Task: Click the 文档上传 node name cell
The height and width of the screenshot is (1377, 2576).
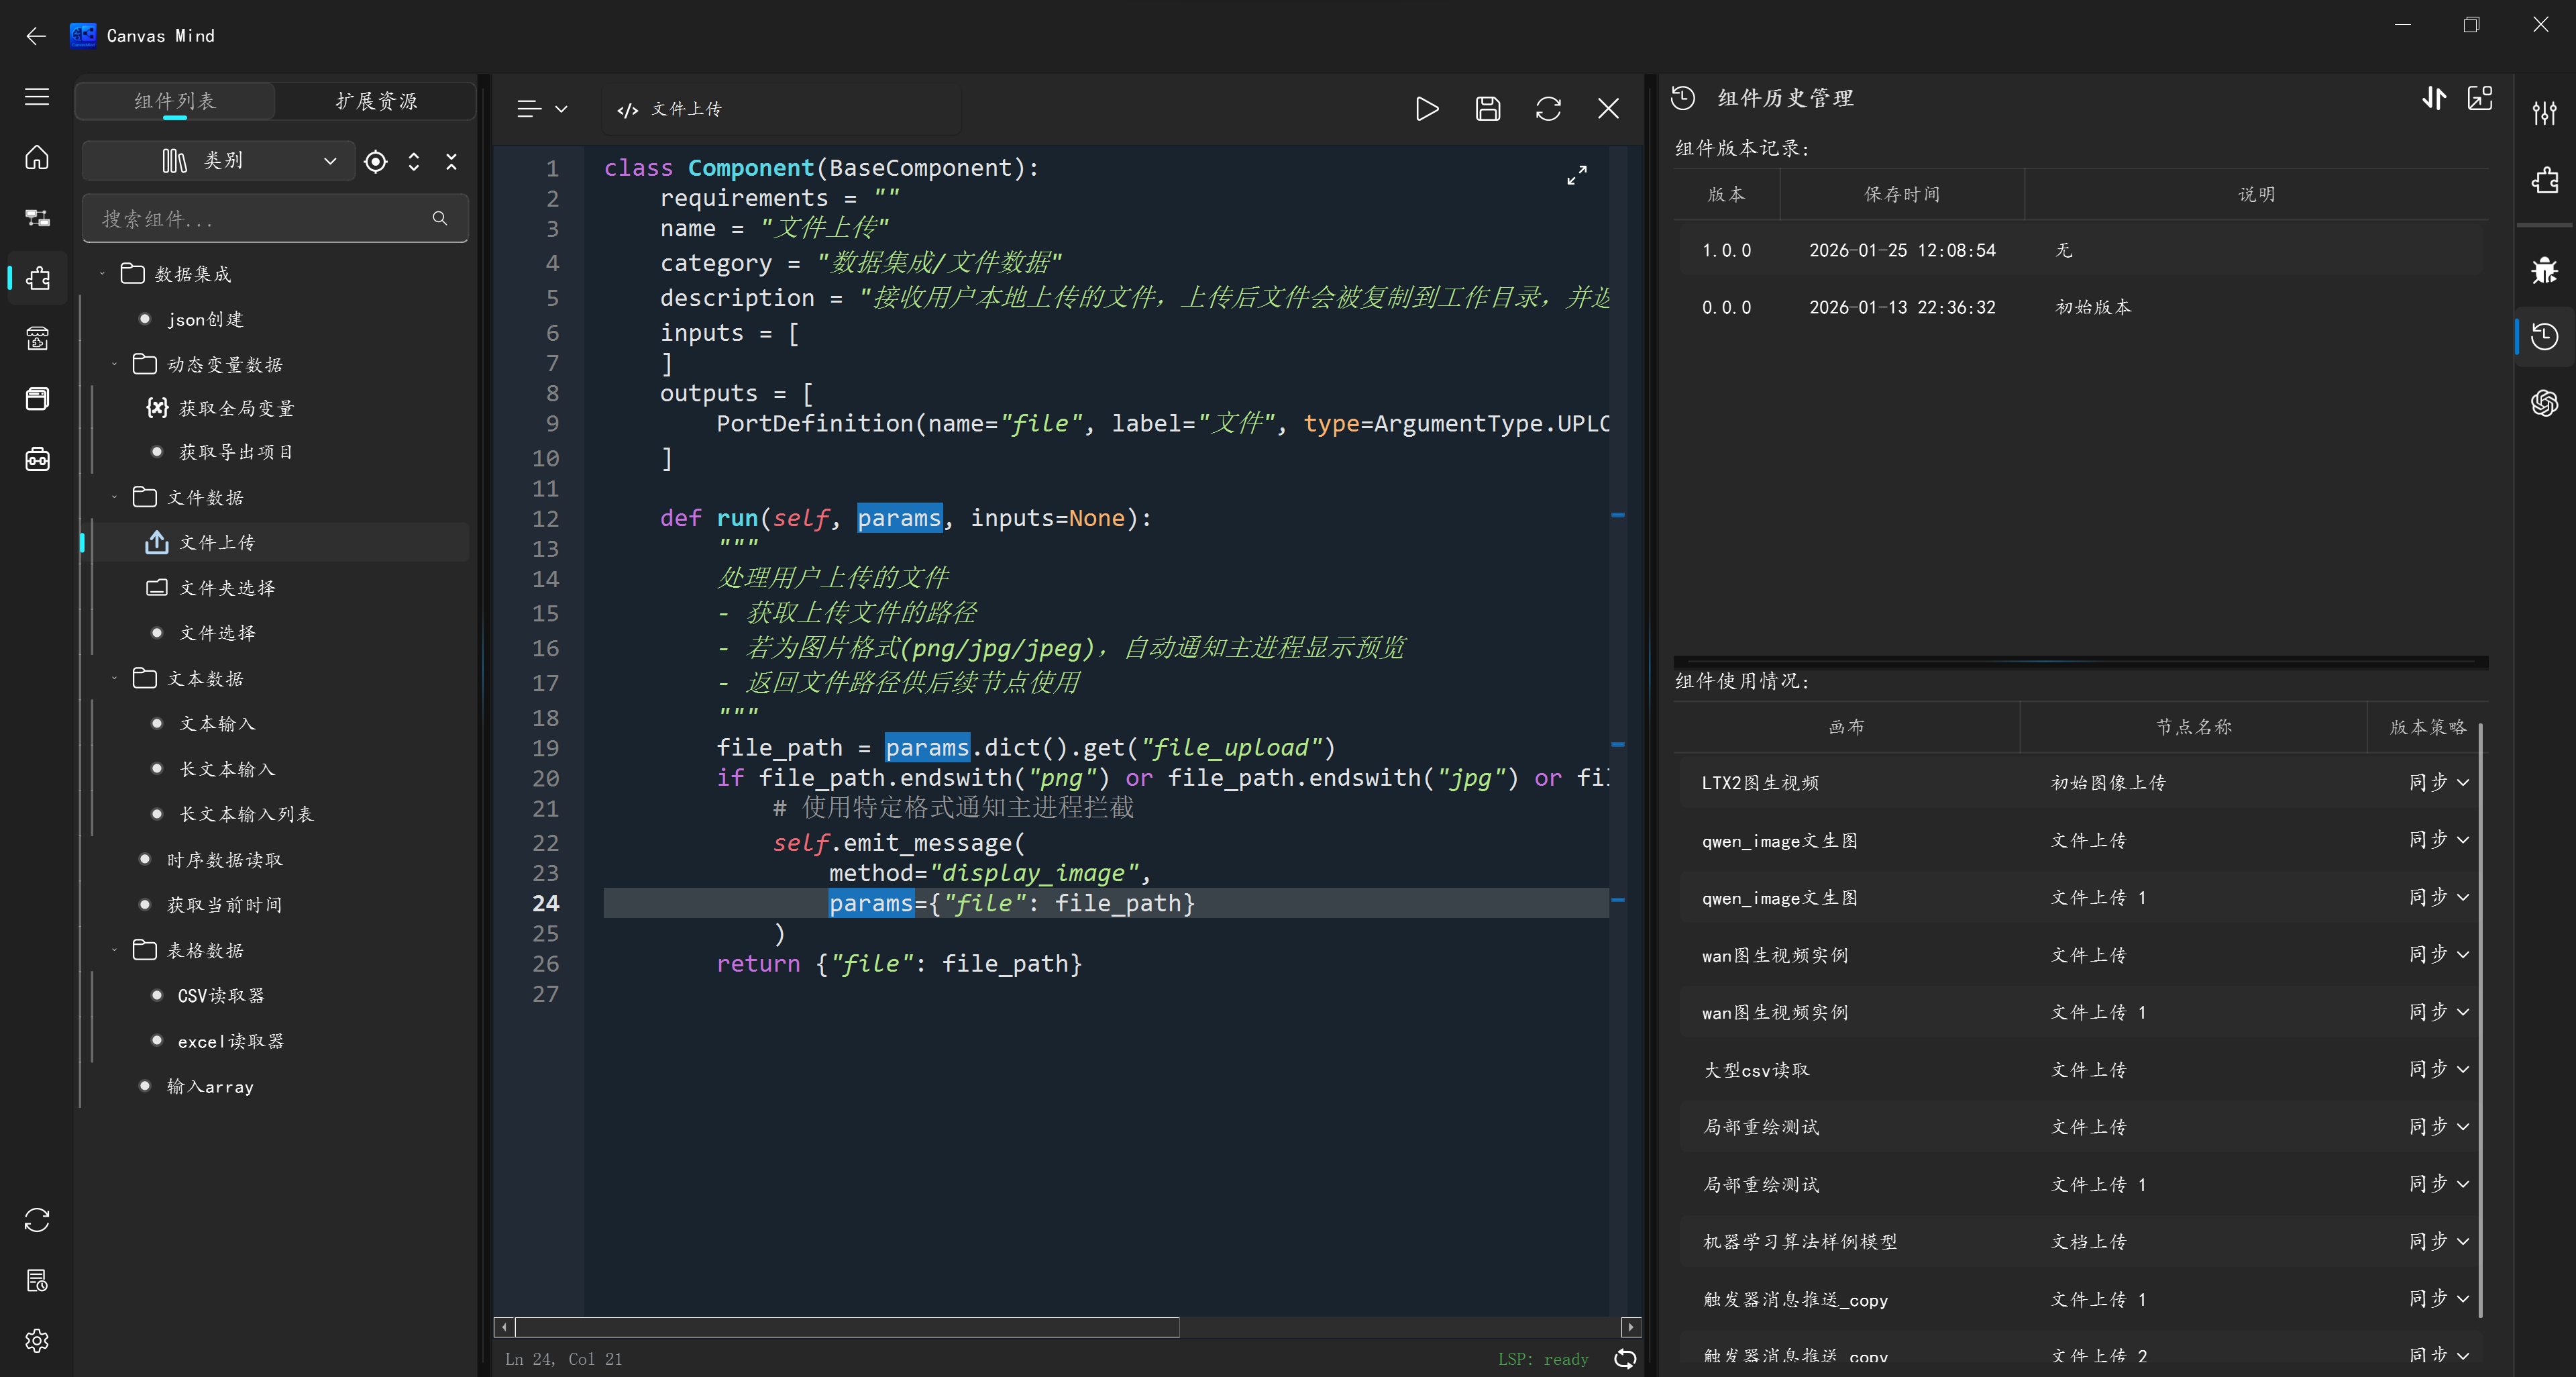Action: (x=2089, y=1241)
